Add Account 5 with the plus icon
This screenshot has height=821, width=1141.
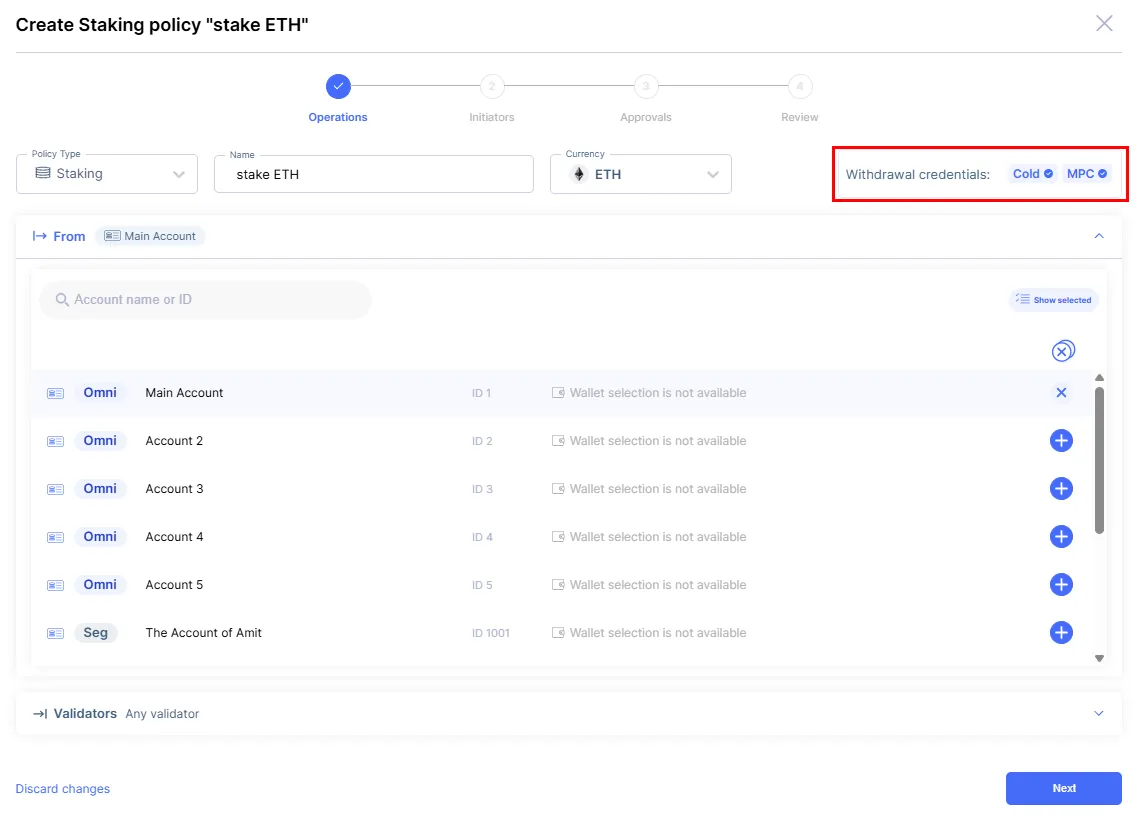[x=1061, y=584]
